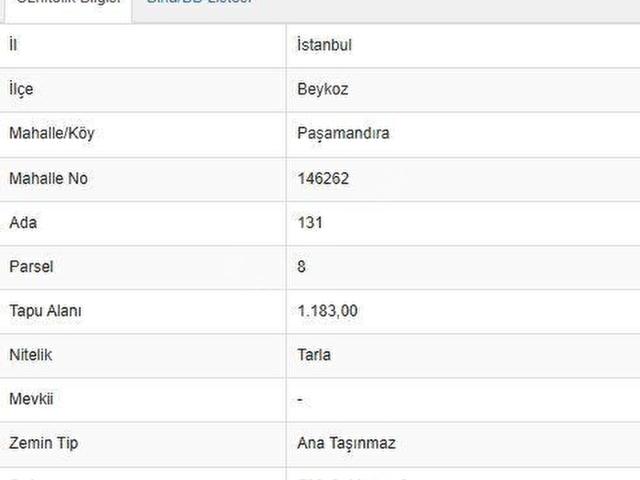Select the Ana Taşınmaz value
This screenshot has height=480, width=640.
click(346, 443)
